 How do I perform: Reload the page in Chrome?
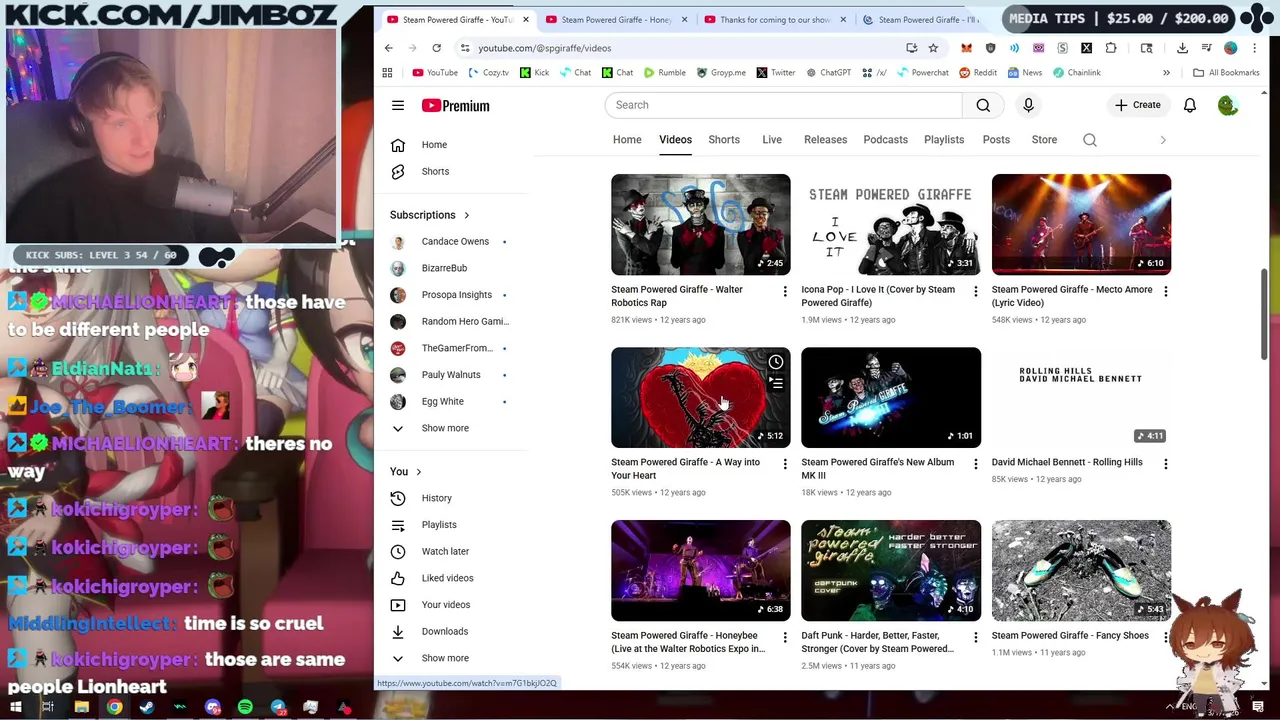coord(436,48)
